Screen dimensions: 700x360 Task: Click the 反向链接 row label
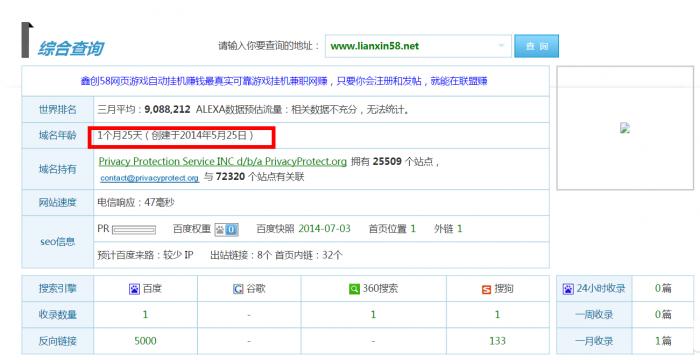pyautogui.click(x=58, y=341)
